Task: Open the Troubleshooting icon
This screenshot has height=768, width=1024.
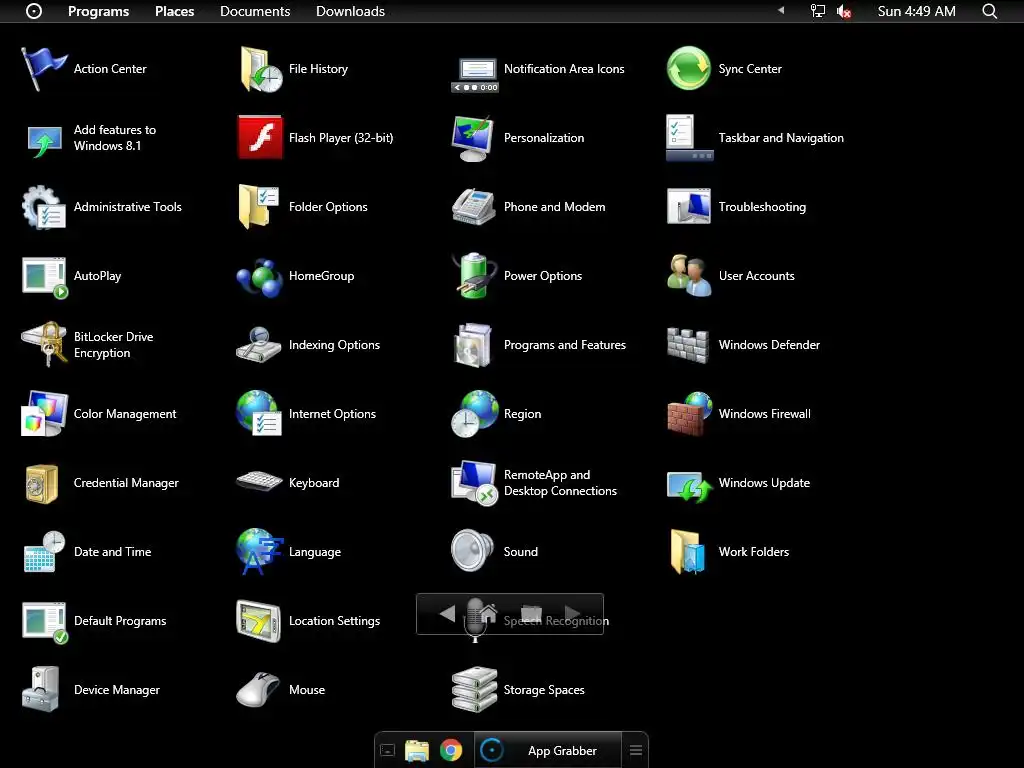Action: pyautogui.click(x=688, y=206)
